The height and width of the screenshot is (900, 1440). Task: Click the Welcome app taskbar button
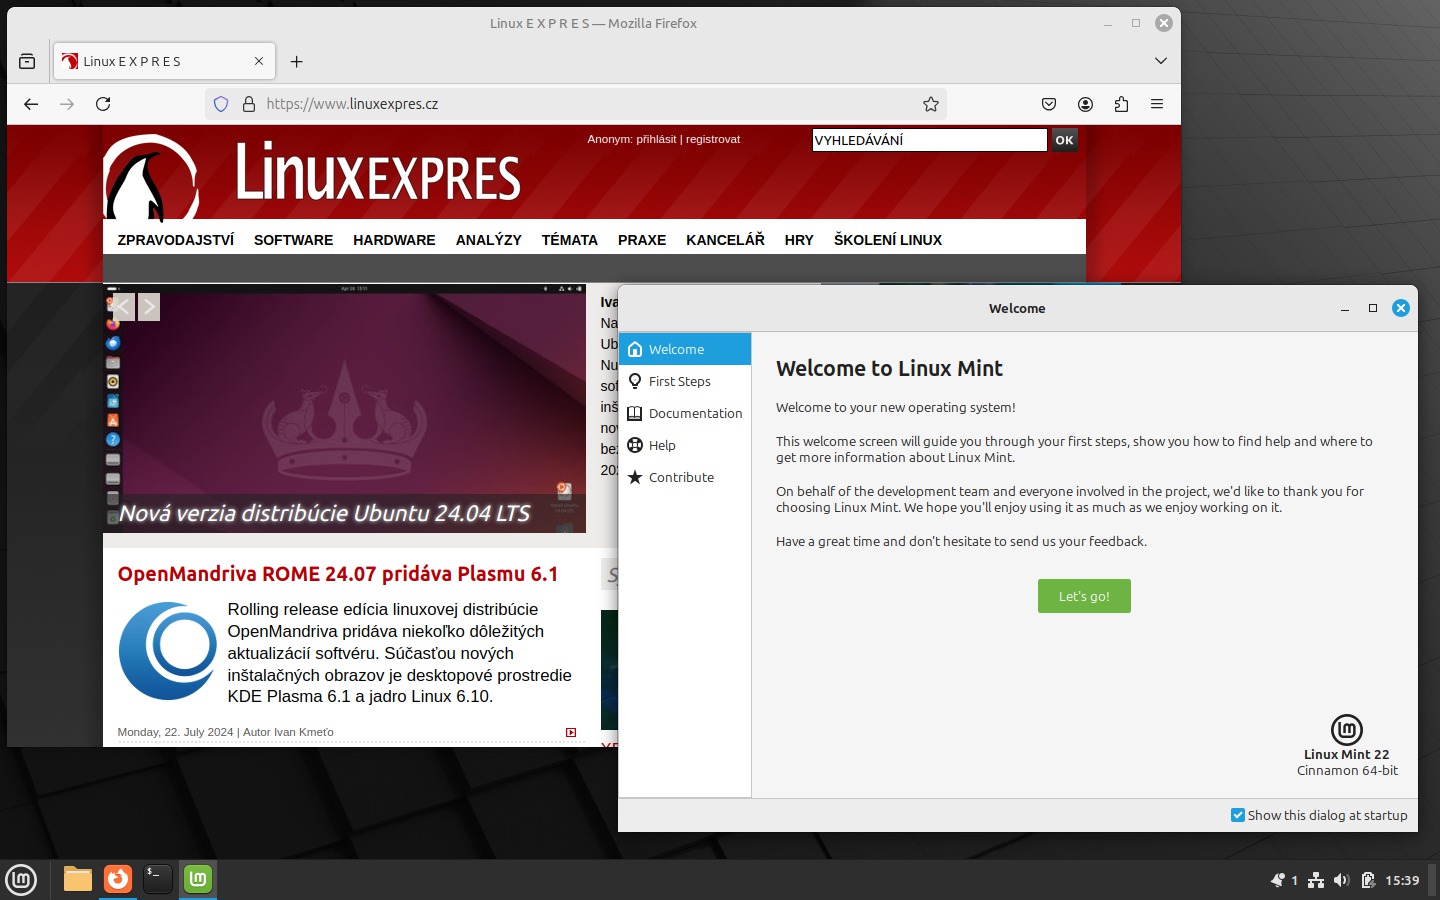pos(198,879)
